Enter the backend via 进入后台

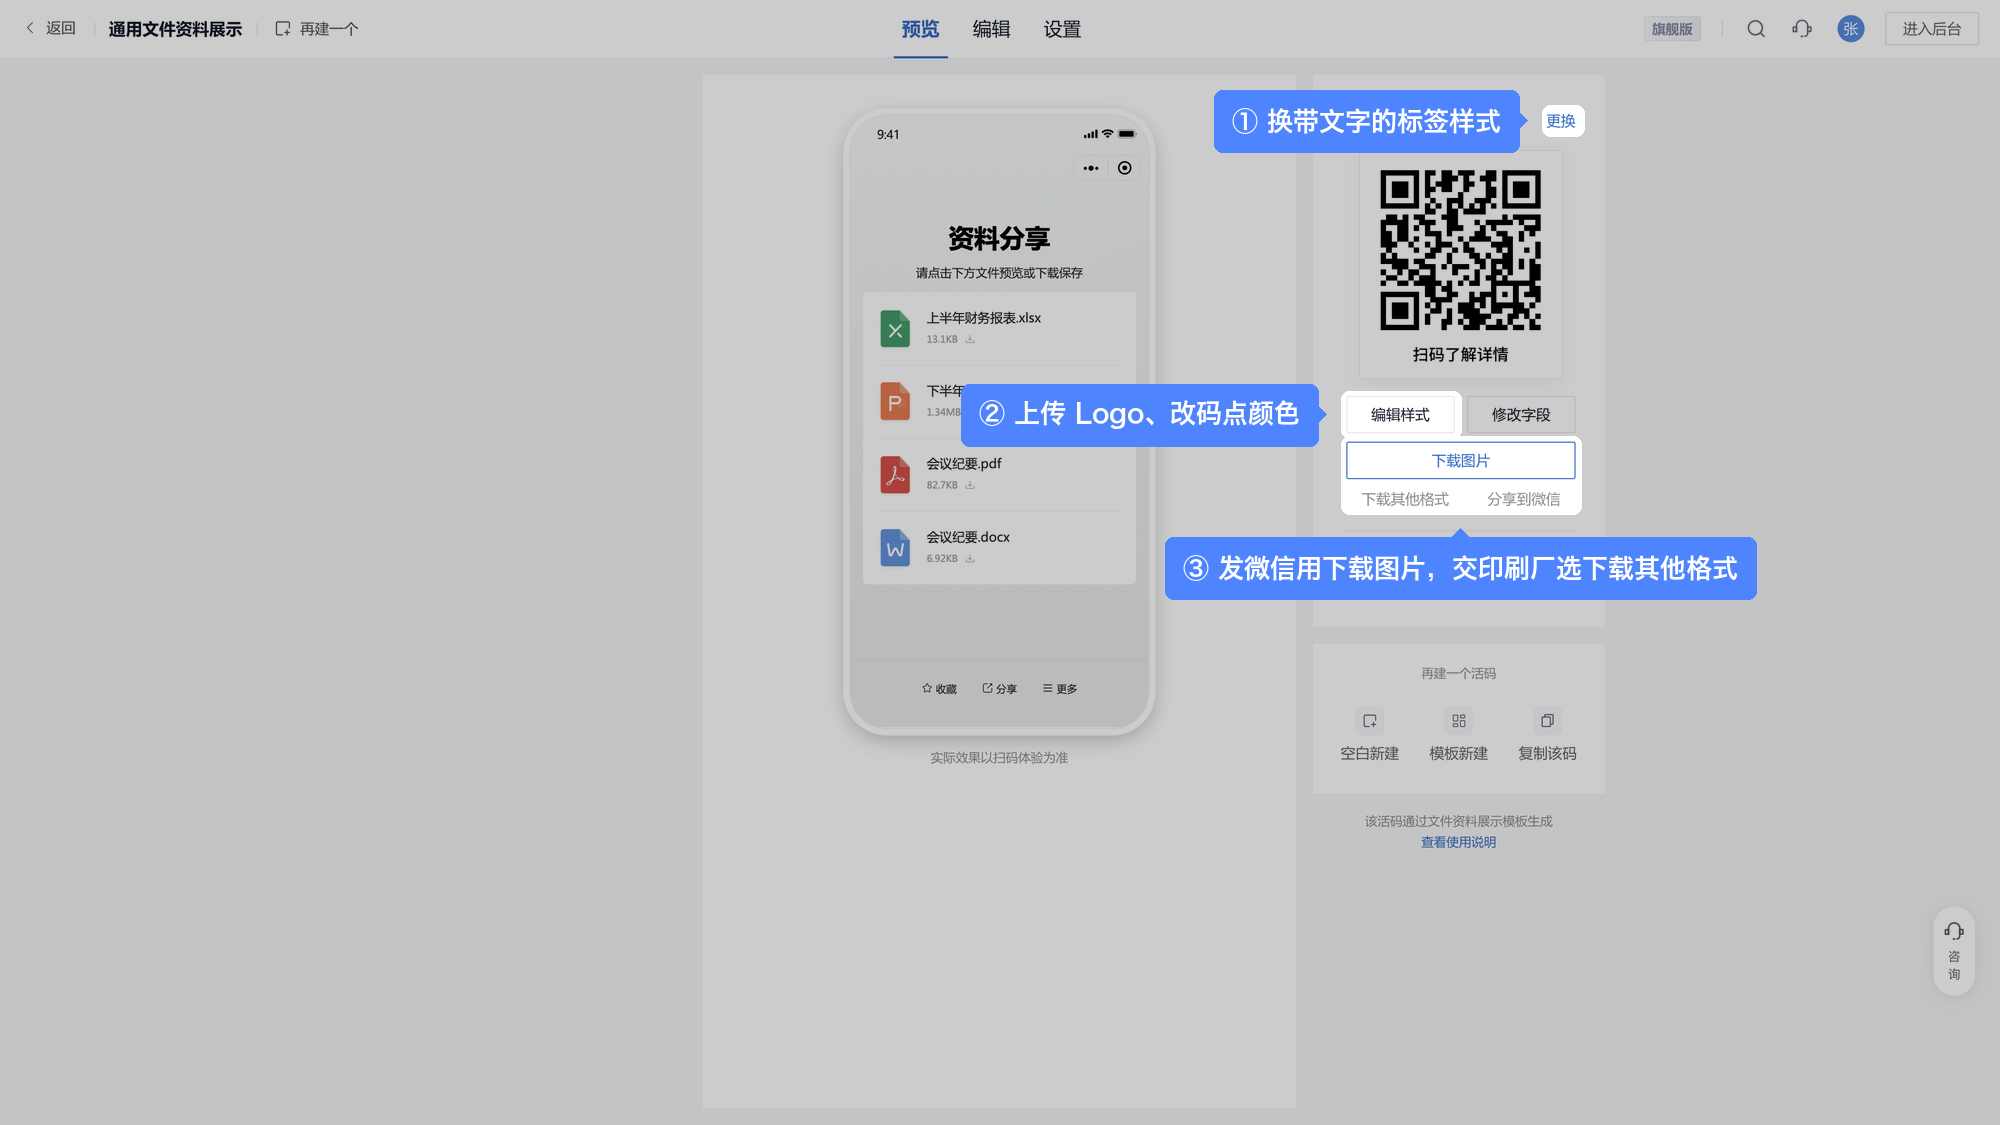pos(1932,28)
